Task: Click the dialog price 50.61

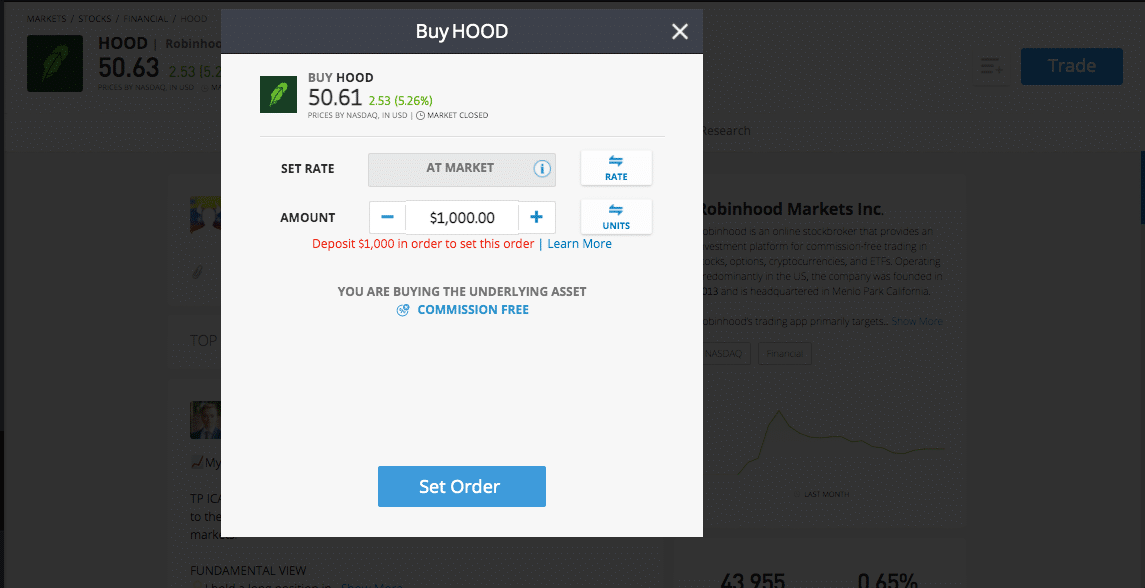Action: pos(335,97)
